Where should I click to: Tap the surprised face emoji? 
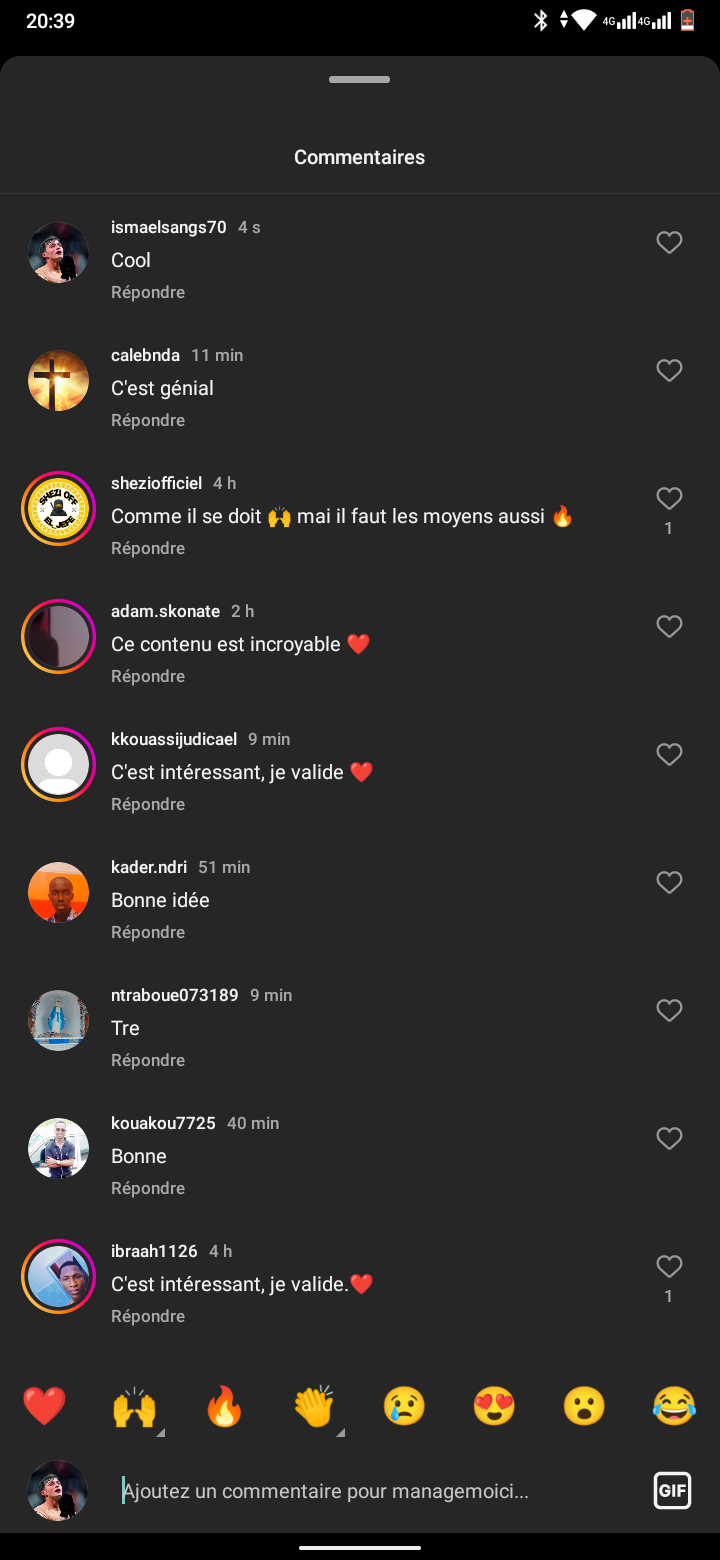pyautogui.click(x=584, y=1406)
